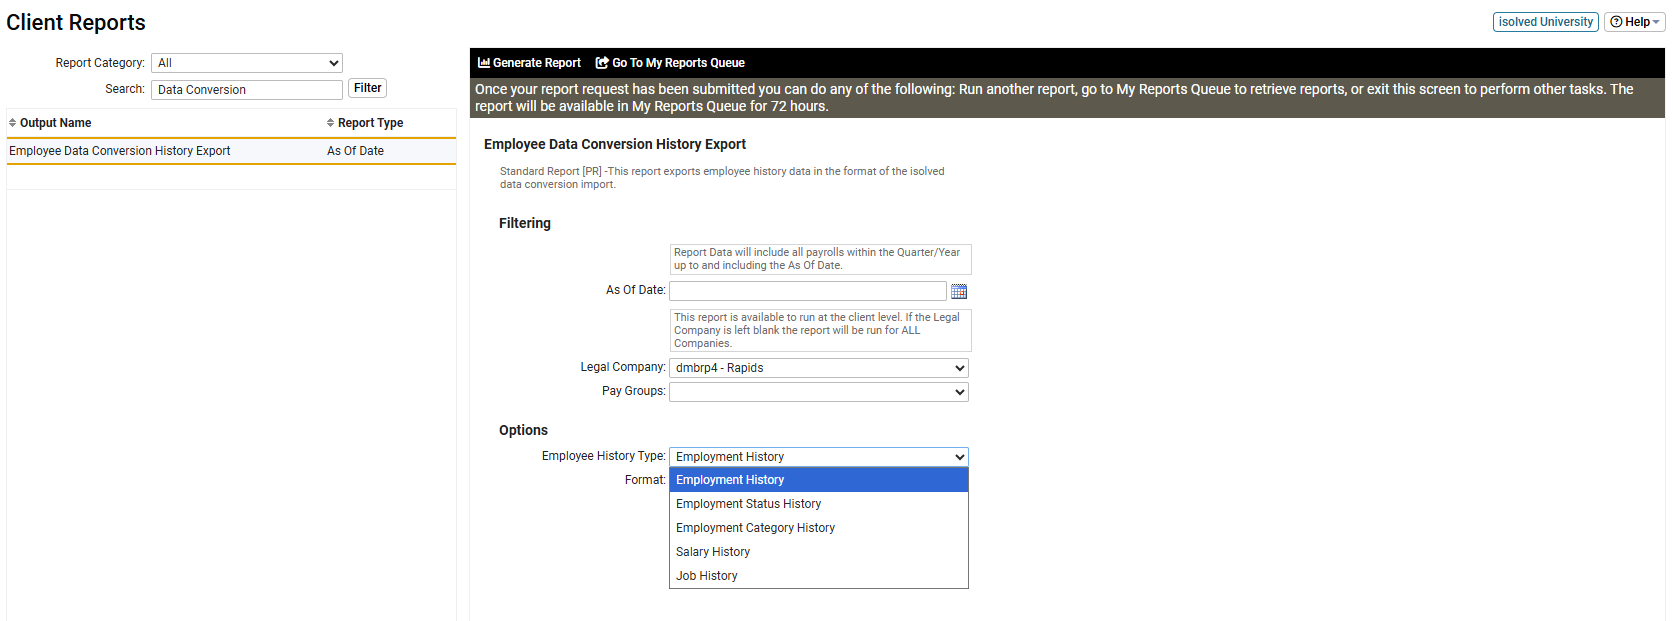Click the Go To My Reports Queue icon
This screenshot has width=1673, height=621.
point(602,63)
